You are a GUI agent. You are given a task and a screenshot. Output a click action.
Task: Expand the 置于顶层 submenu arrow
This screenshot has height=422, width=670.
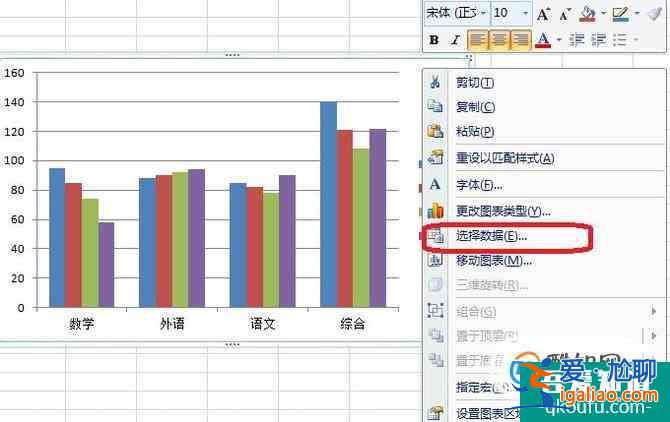pyautogui.click(x=654, y=336)
